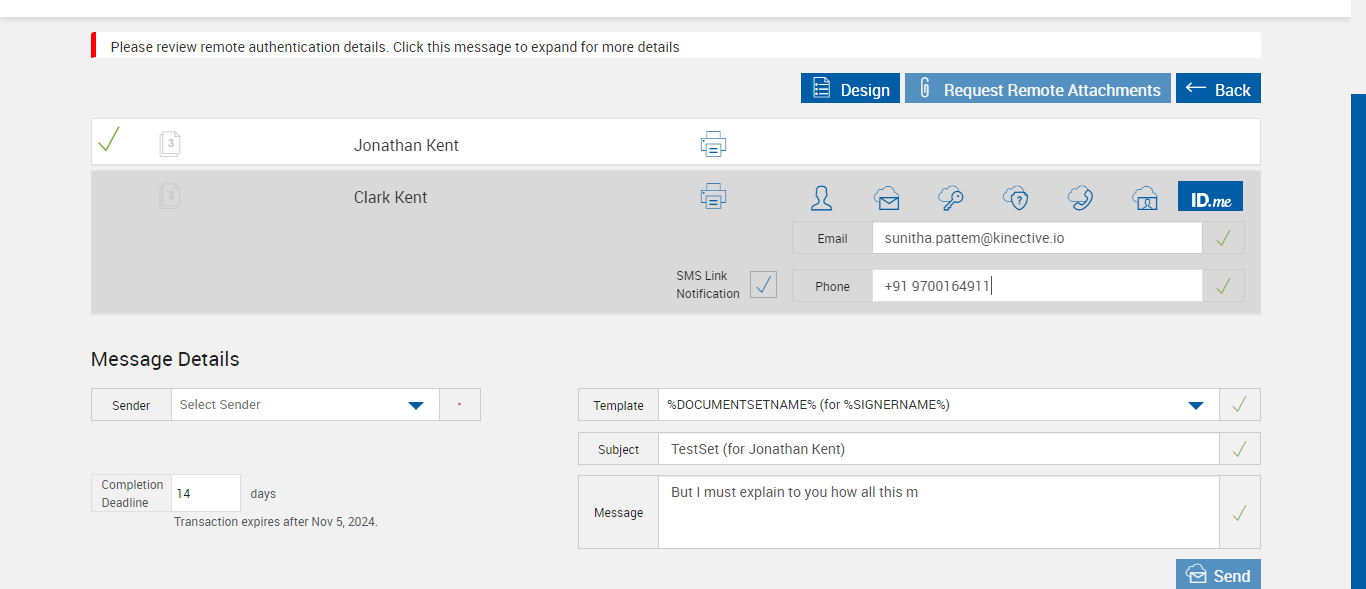
Task: Click into the Phone number field
Action: point(1036,286)
